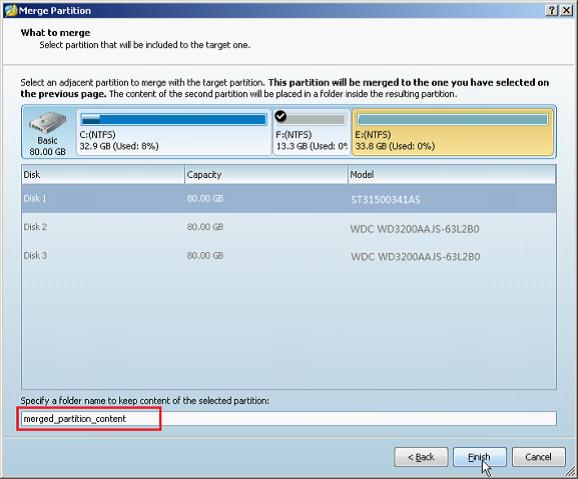The image size is (578, 479).
Task: Select Disk 1 row in the list
Action: [289, 199]
